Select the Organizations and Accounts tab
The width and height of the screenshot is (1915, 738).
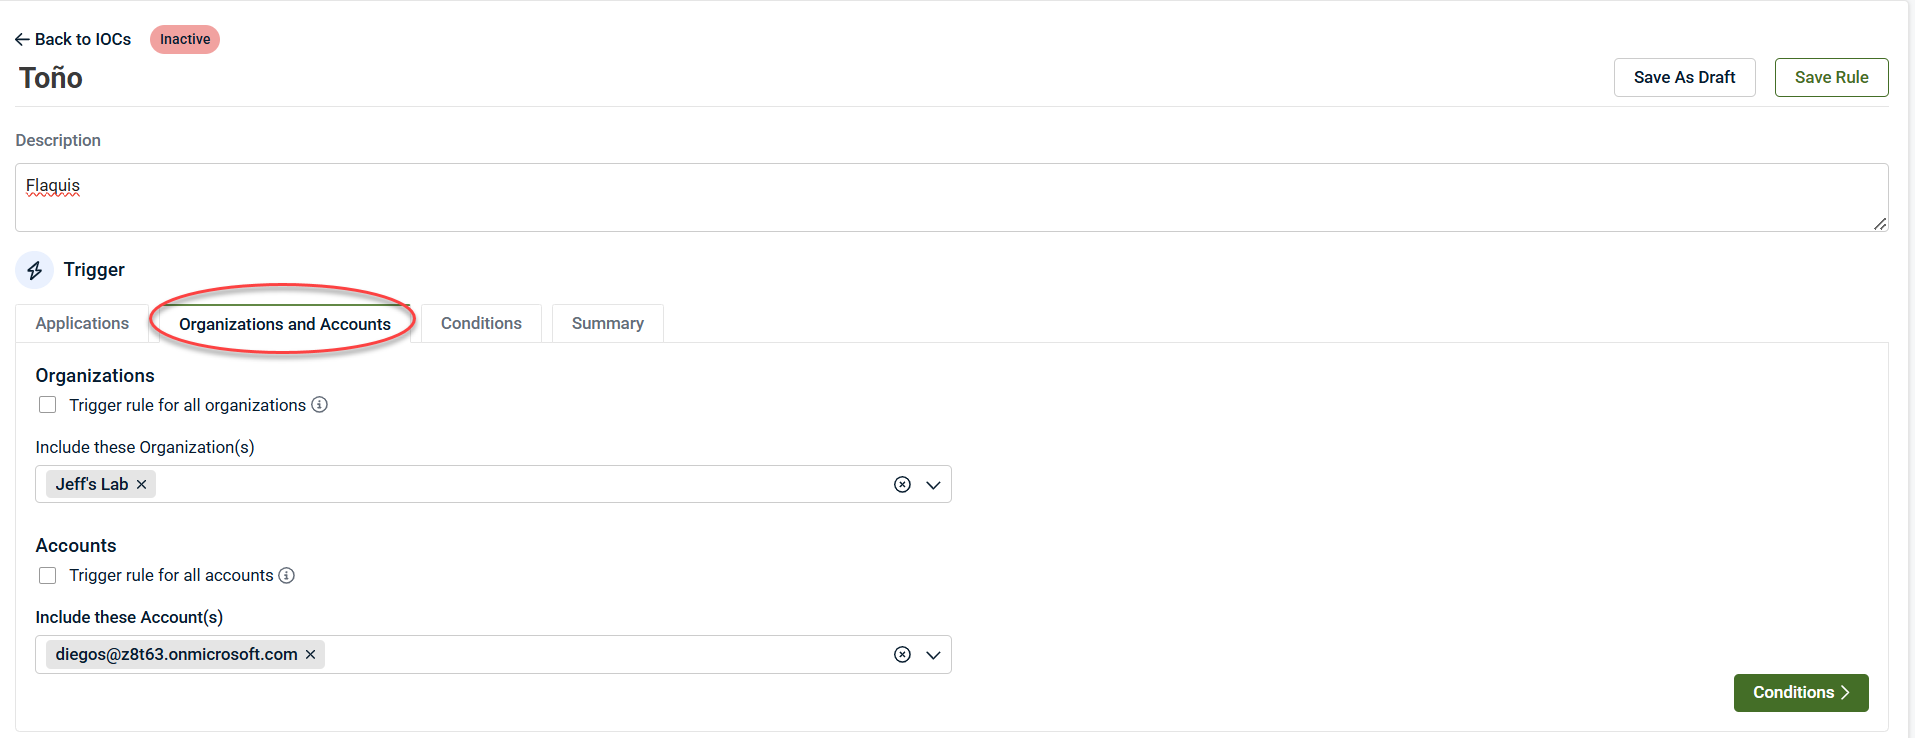click(x=284, y=324)
